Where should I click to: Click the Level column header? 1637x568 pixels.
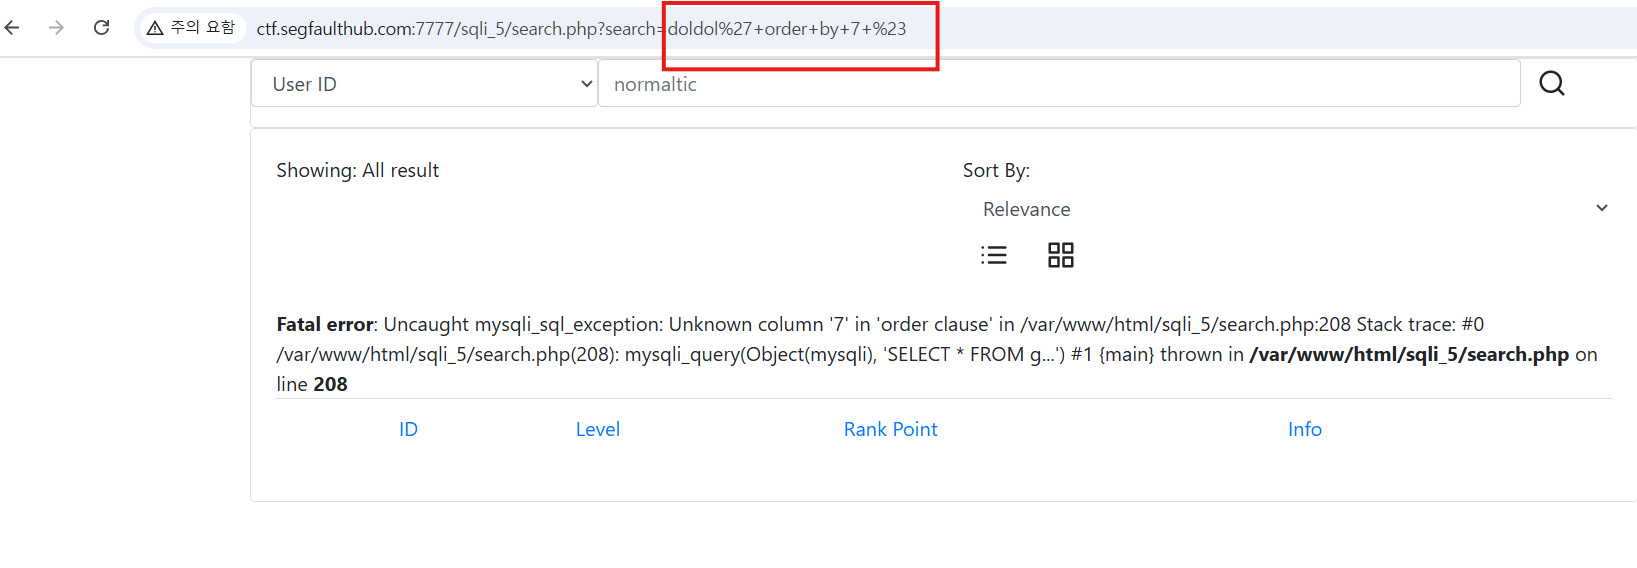[x=597, y=429]
